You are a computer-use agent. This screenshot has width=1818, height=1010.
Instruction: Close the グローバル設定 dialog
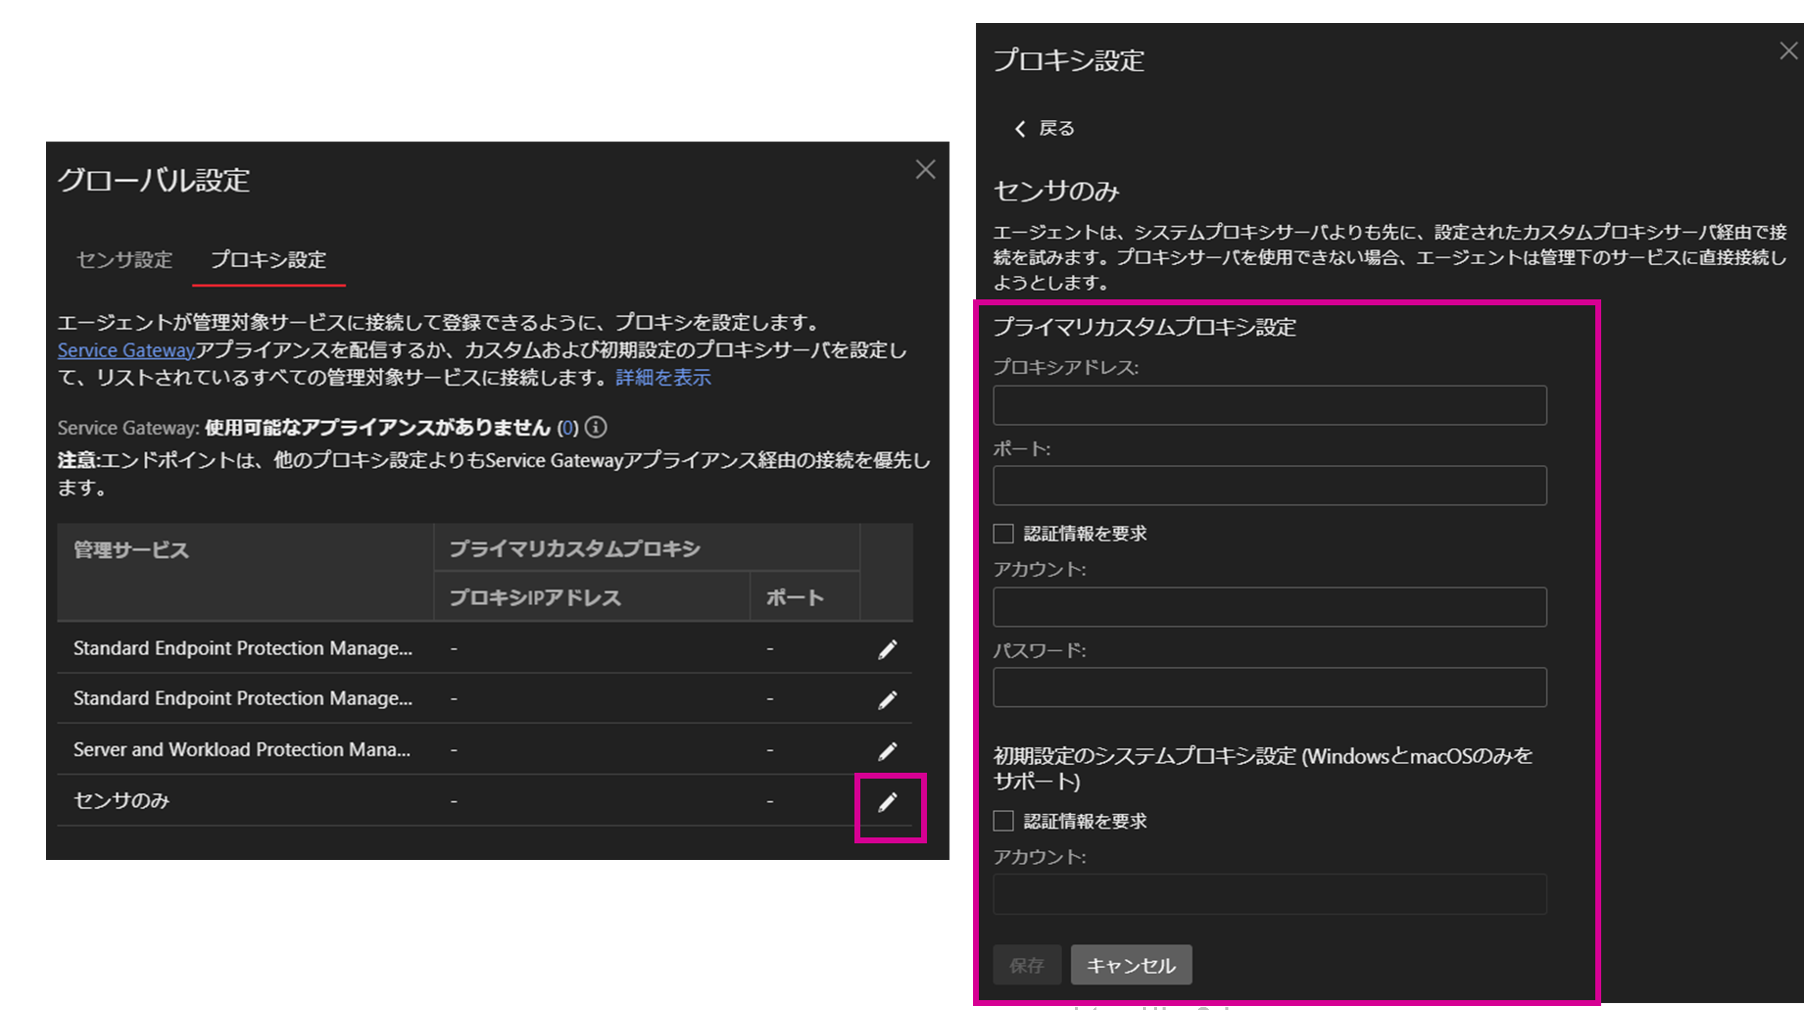coord(925,170)
